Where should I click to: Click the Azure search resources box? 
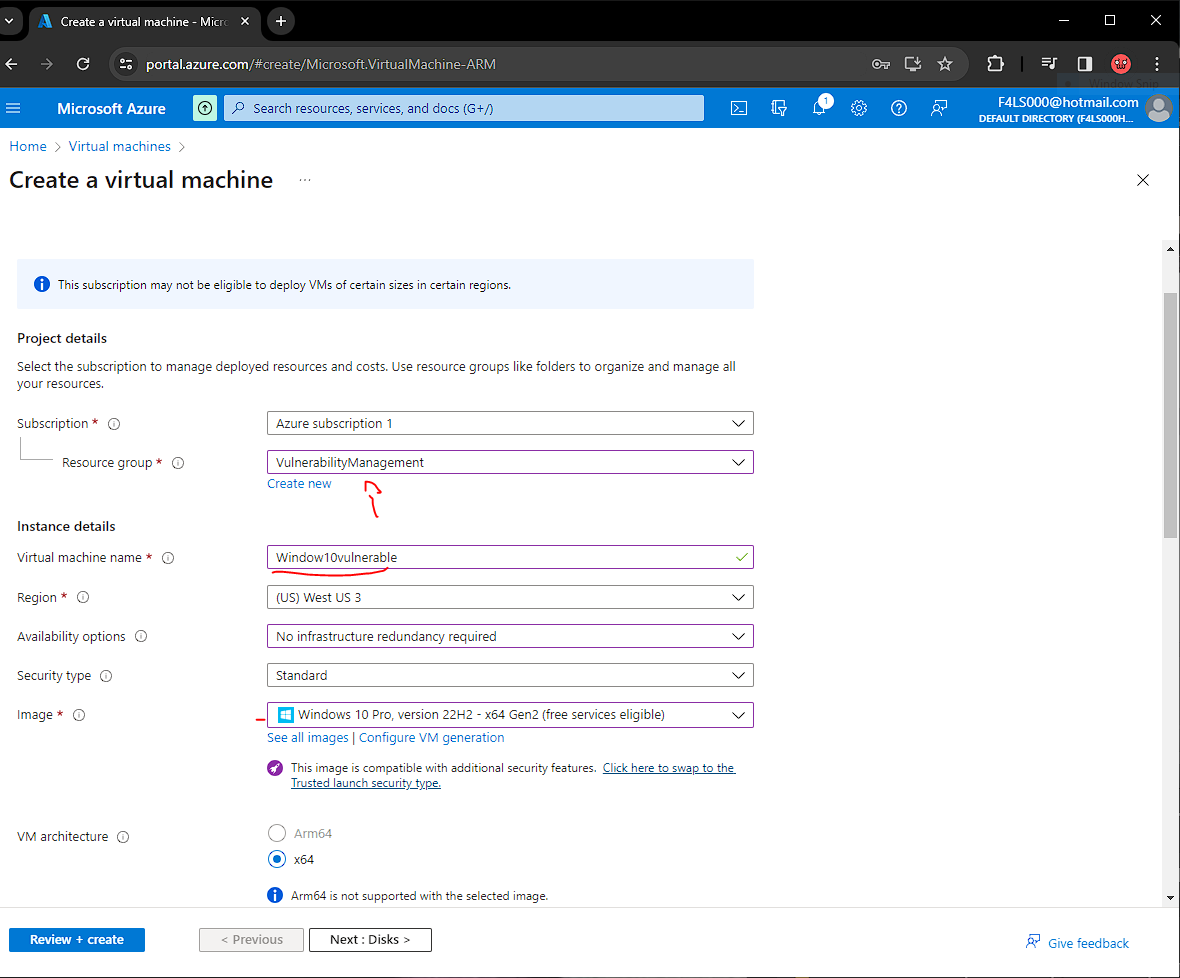click(464, 108)
